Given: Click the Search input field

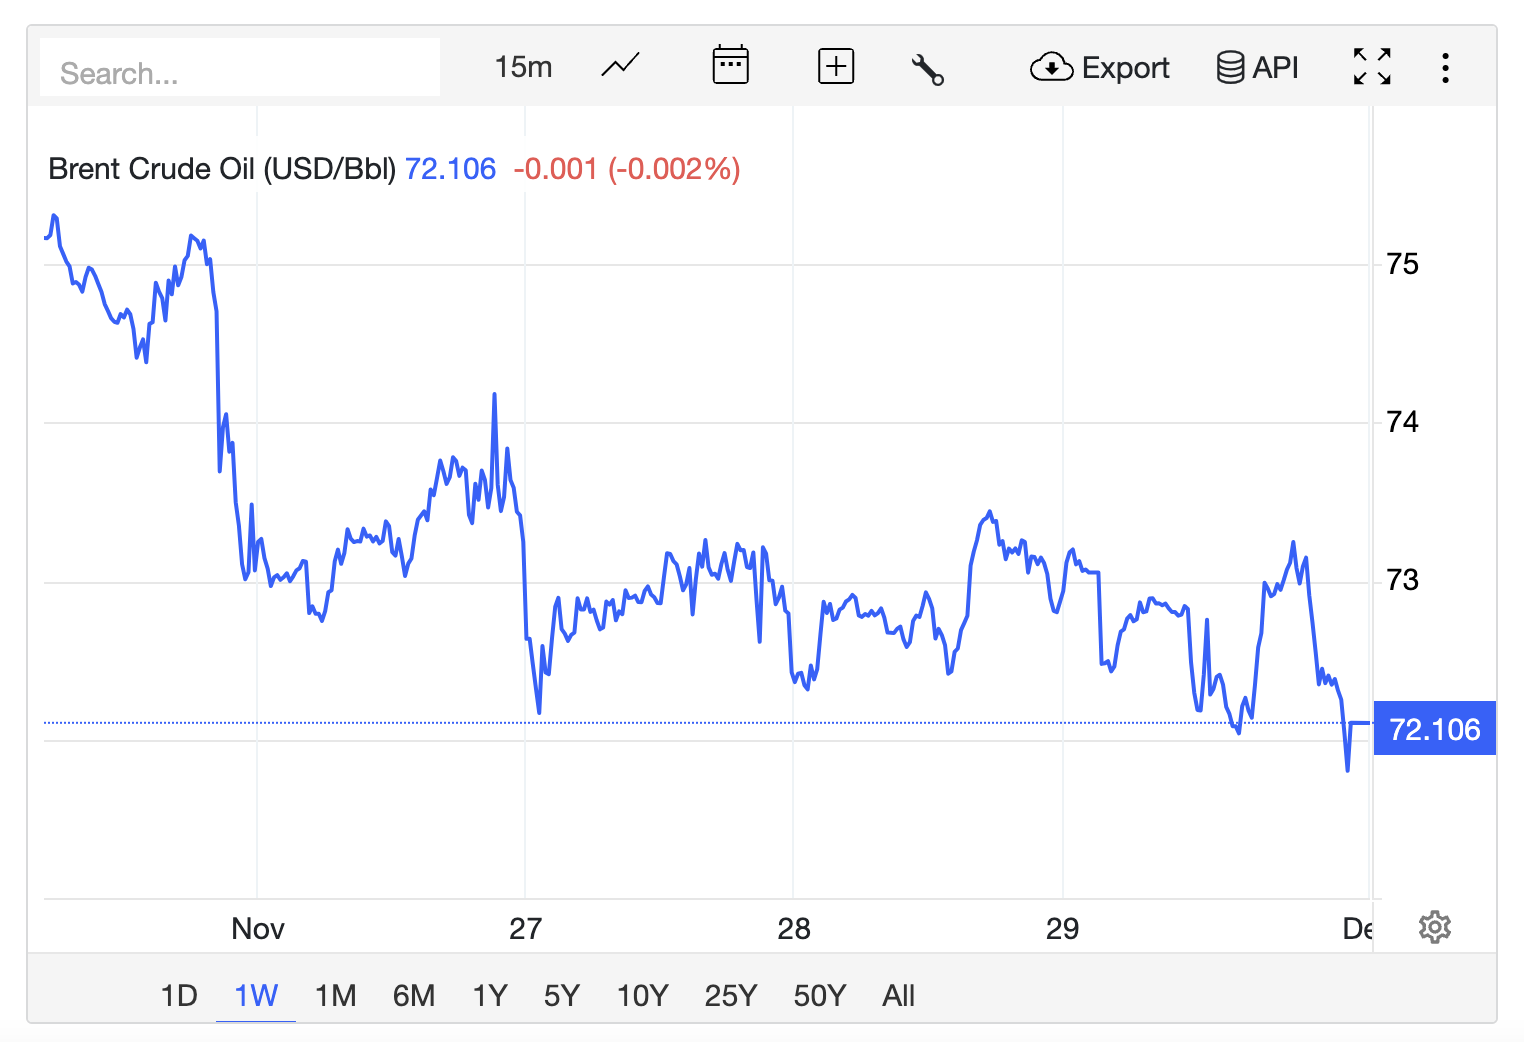Looking at the screenshot, I should click(240, 68).
